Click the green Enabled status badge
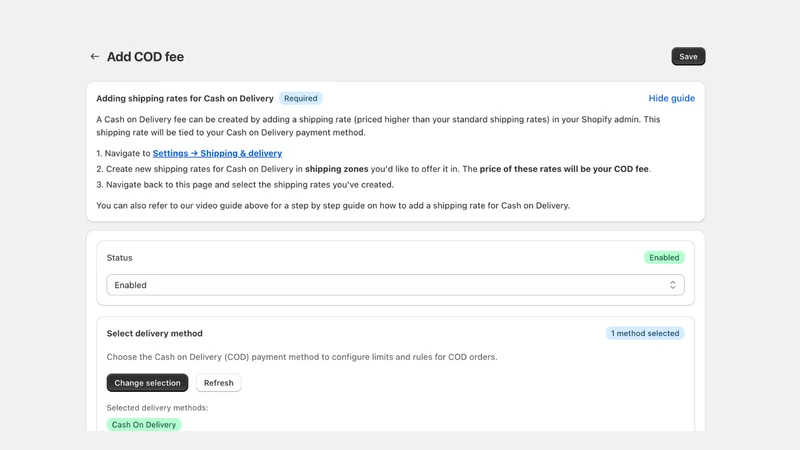This screenshot has height=450, width=800. 664,258
